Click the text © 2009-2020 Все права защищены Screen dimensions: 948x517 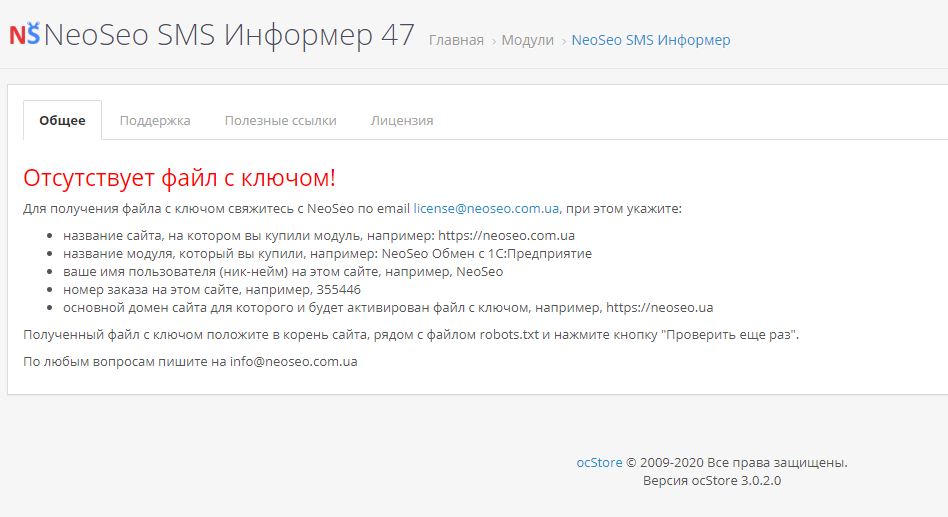point(736,463)
